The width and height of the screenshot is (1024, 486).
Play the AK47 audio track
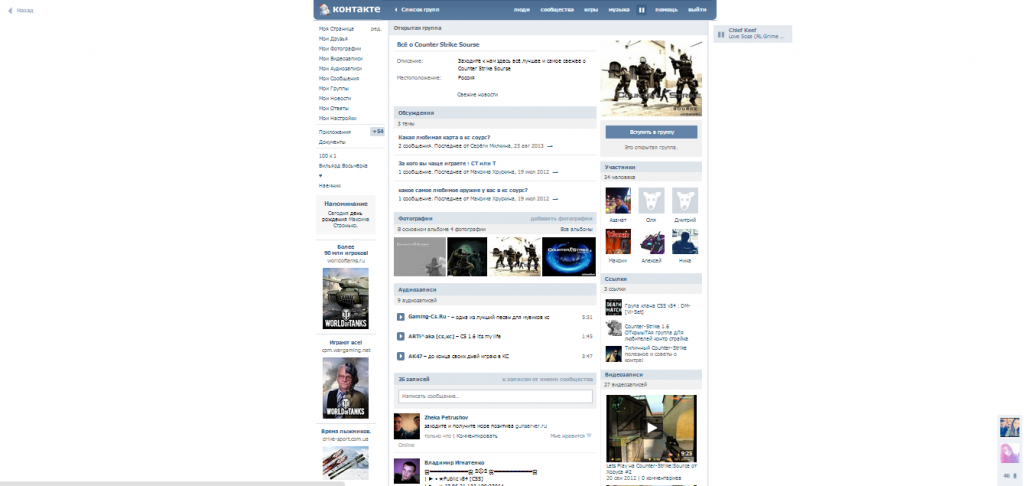(401, 356)
